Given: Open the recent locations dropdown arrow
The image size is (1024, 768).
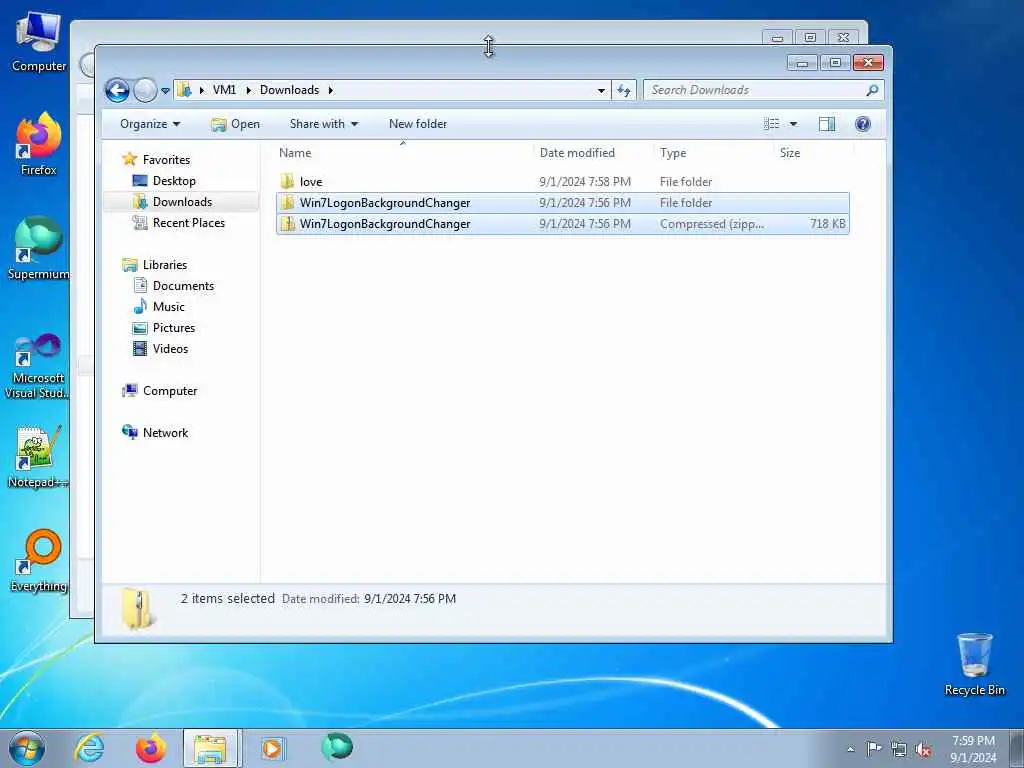Looking at the screenshot, I should (165, 91).
